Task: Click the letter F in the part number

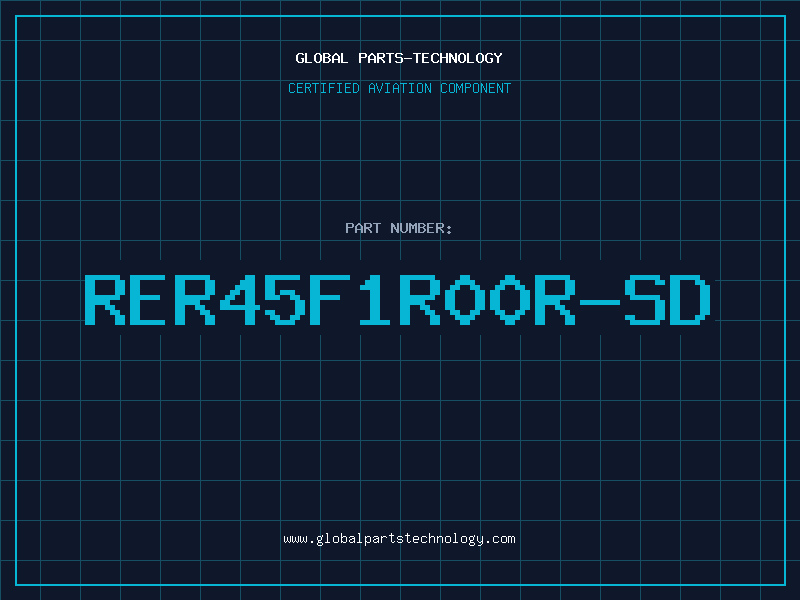Action: [x=328, y=299]
